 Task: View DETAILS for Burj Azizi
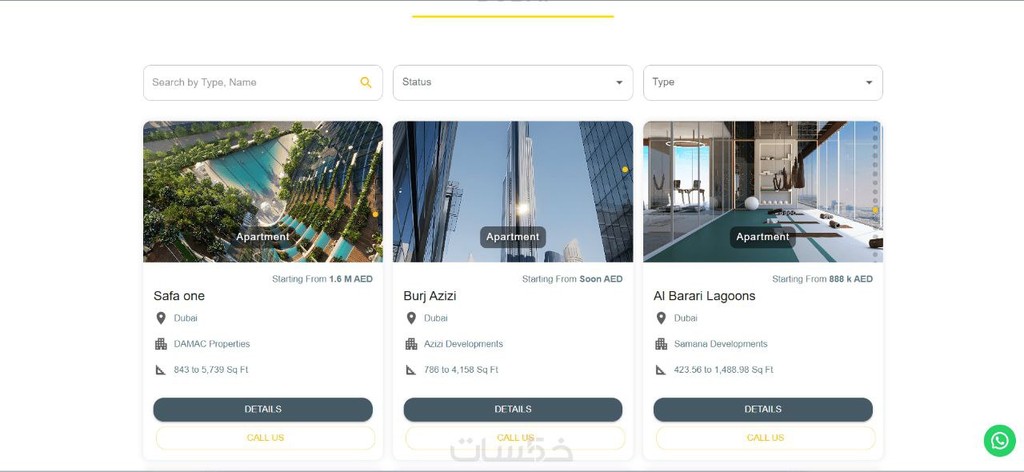pos(513,409)
